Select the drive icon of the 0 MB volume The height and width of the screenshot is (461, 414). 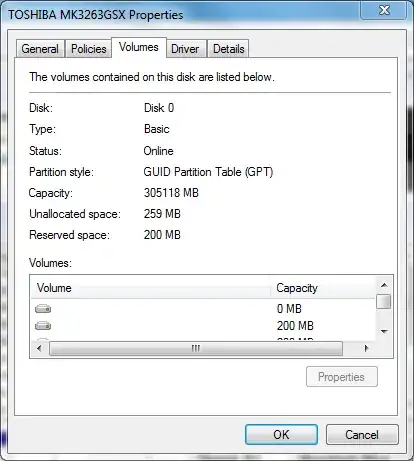click(x=43, y=309)
